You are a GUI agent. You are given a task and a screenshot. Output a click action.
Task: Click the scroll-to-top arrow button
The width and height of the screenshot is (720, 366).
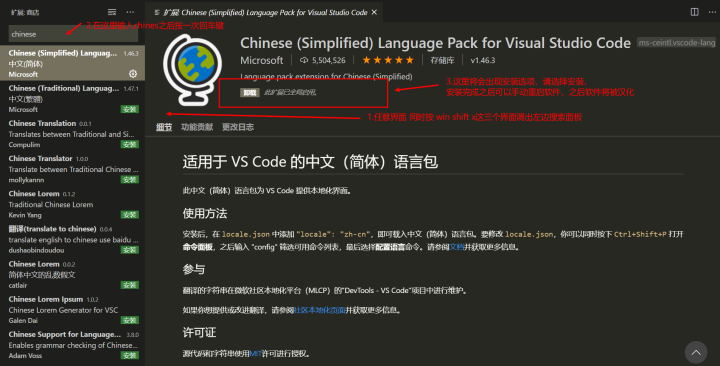(x=696, y=352)
